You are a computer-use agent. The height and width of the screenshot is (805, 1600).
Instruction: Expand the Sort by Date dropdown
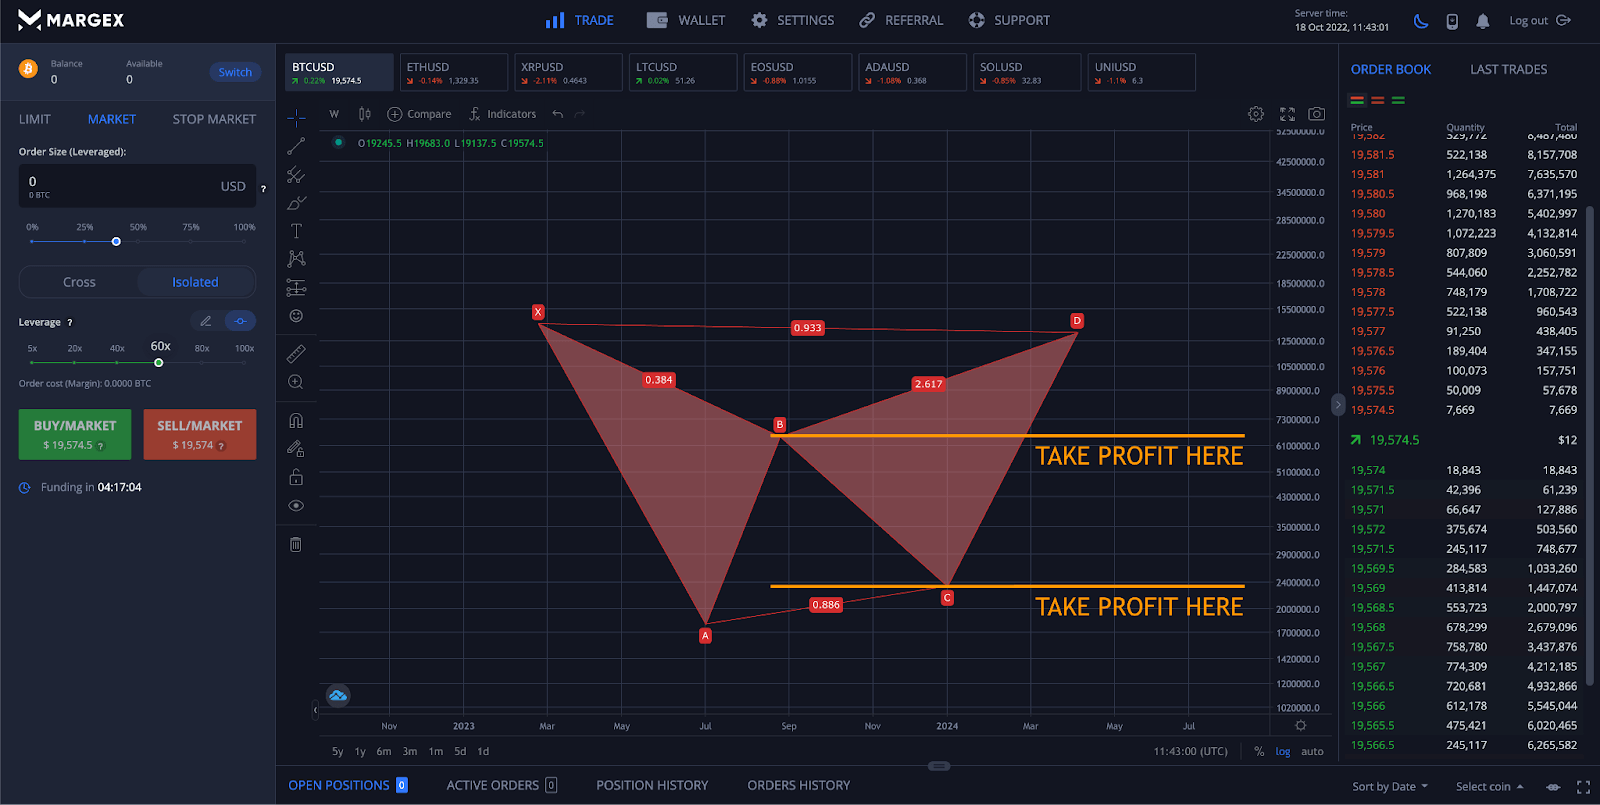(1390, 786)
